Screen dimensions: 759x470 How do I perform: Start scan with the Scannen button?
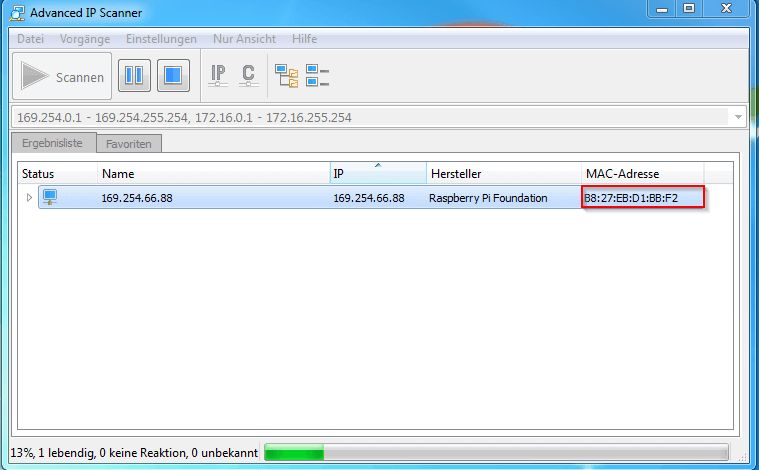pos(62,76)
